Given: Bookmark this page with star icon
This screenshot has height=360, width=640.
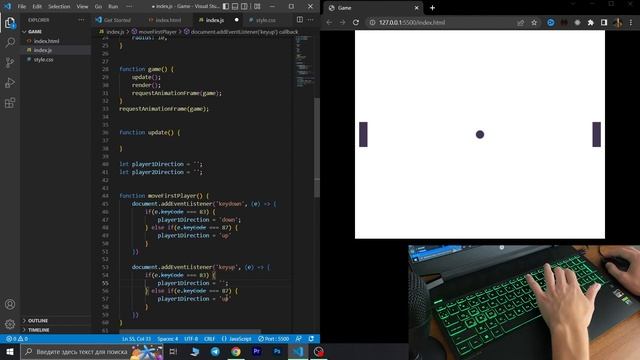Looking at the screenshot, I should click(534, 22).
